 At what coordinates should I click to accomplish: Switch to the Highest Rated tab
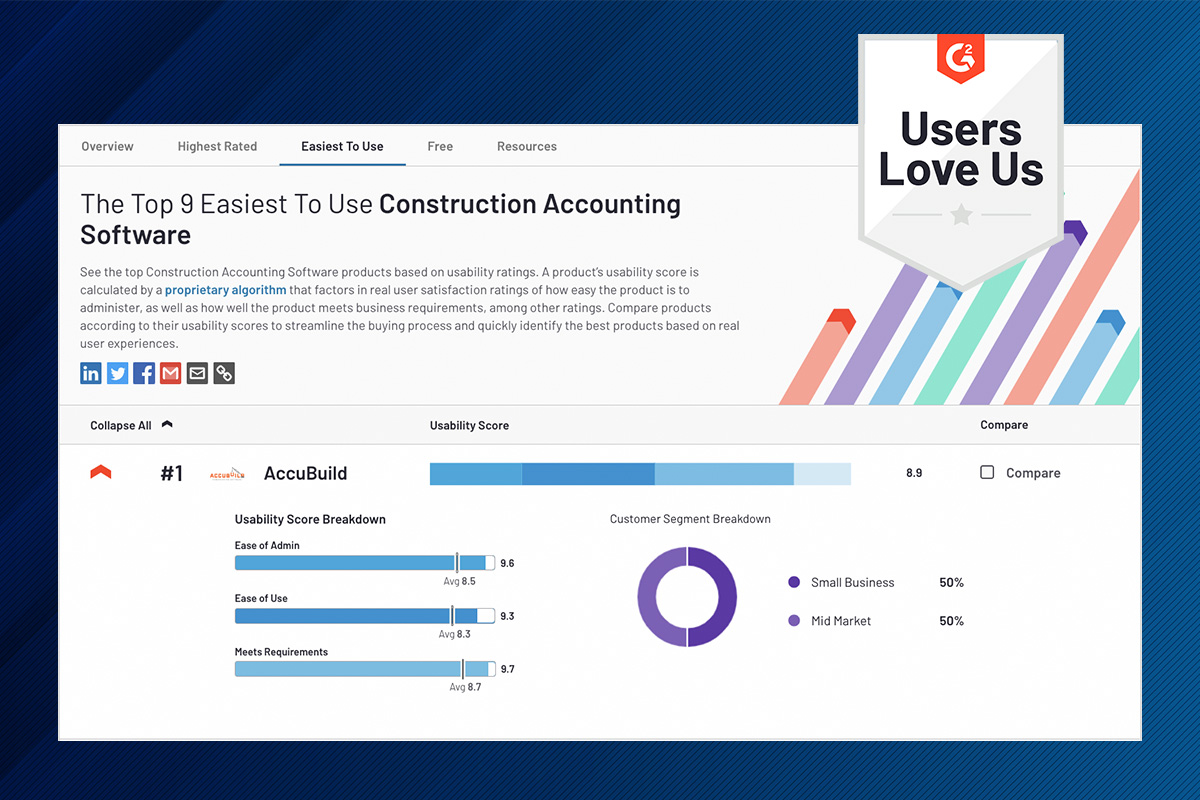[217, 146]
